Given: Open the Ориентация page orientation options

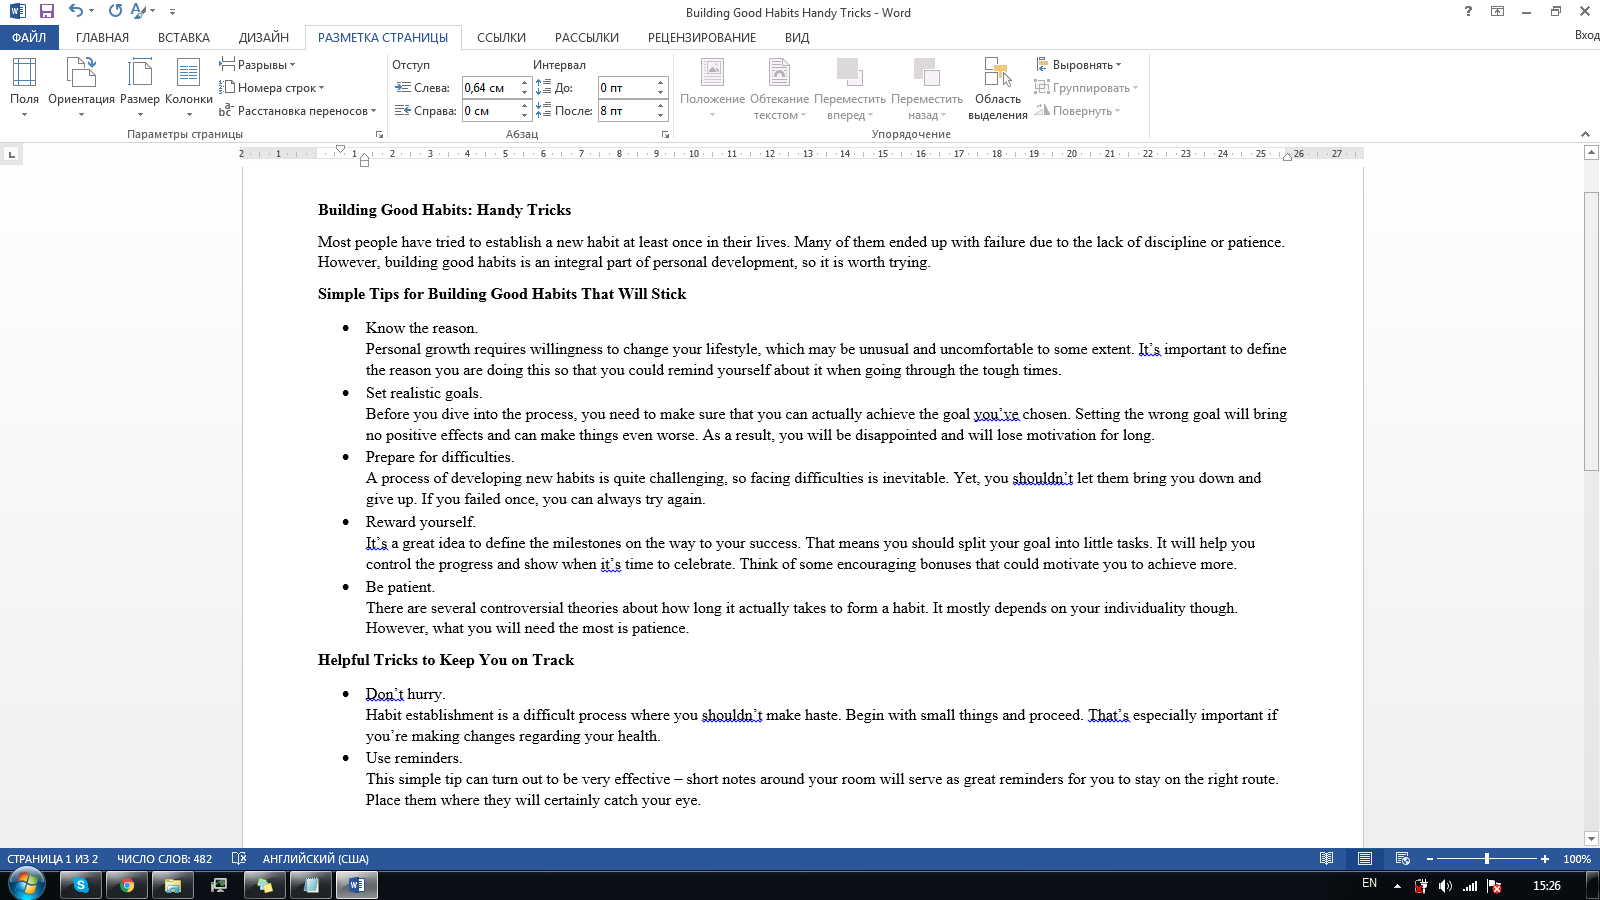Looking at the screenshot, I should (81, 87).
